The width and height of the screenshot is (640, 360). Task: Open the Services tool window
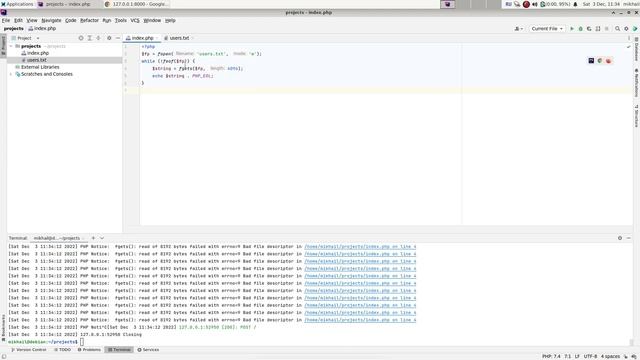(148, 350)
